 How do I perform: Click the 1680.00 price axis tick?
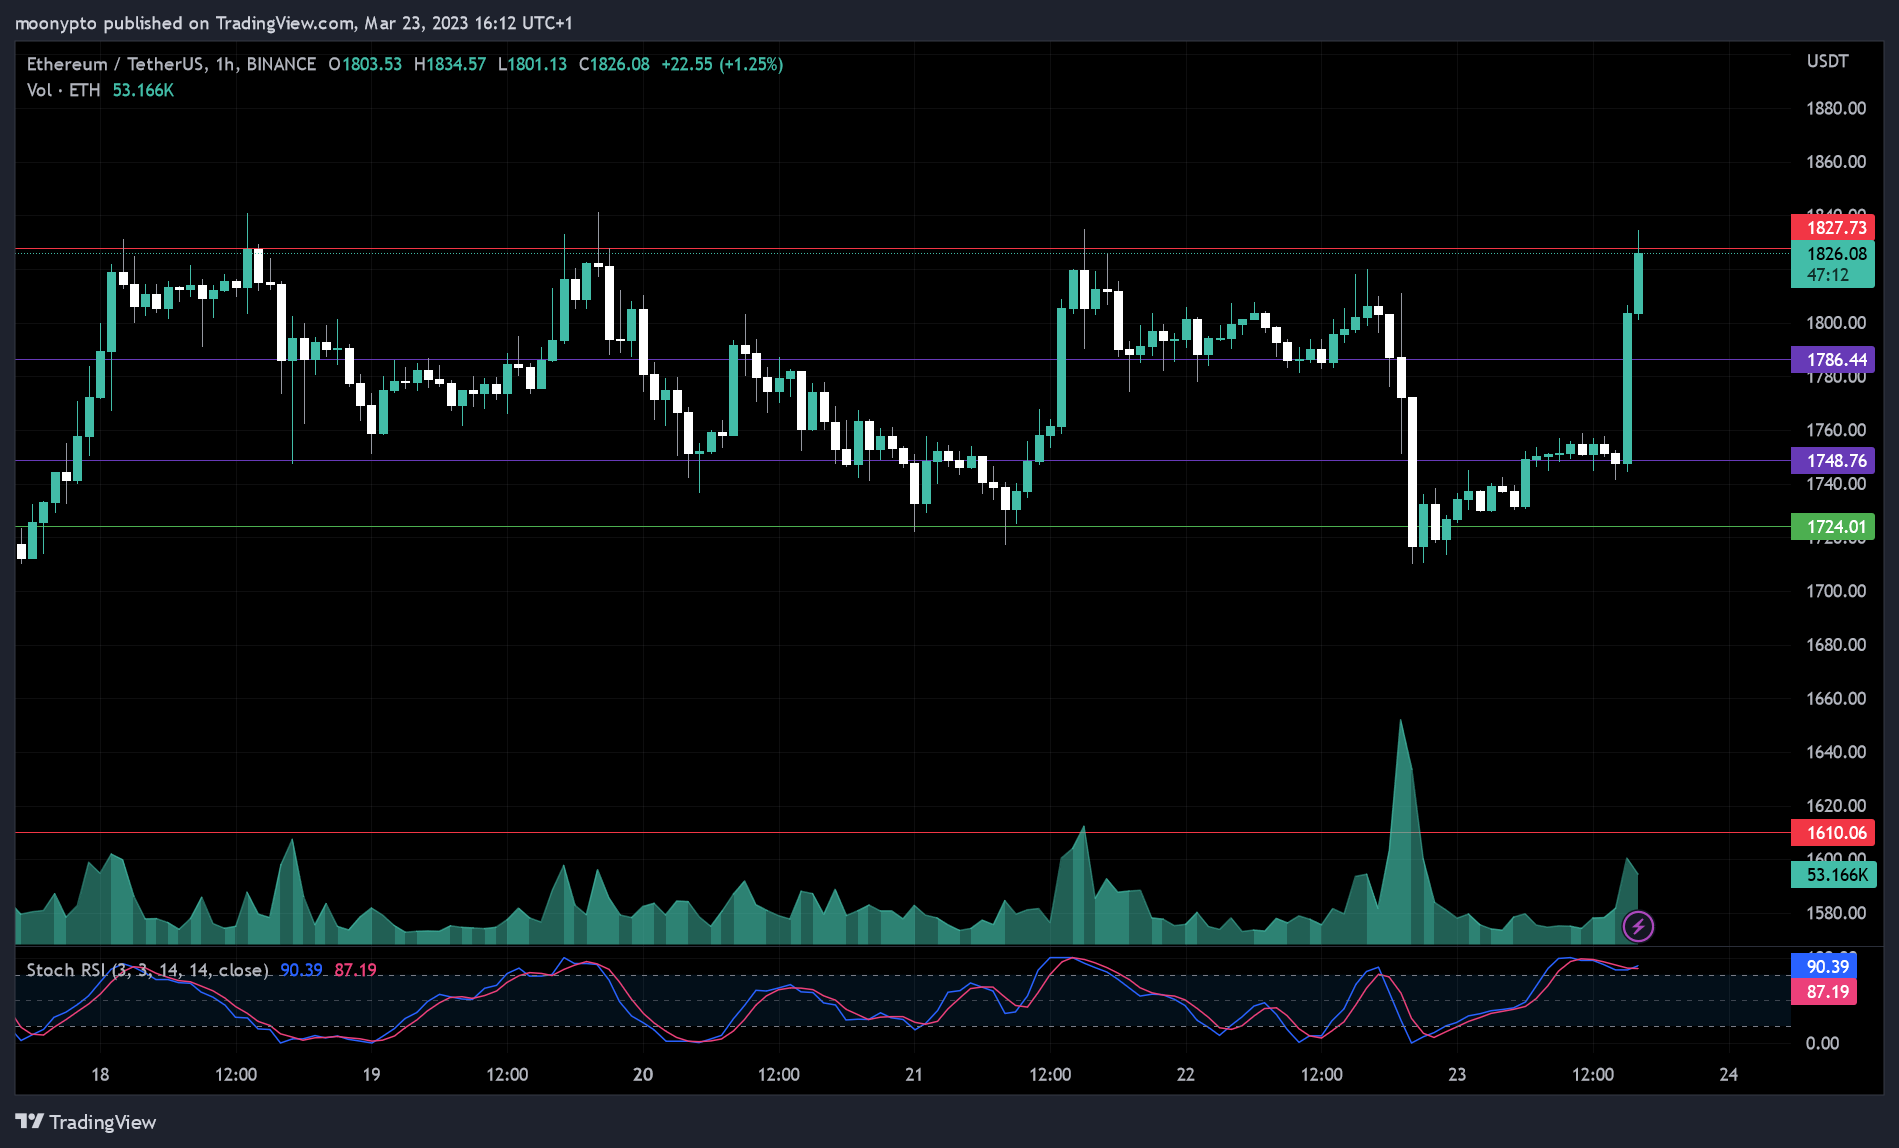pos(1836,644)
